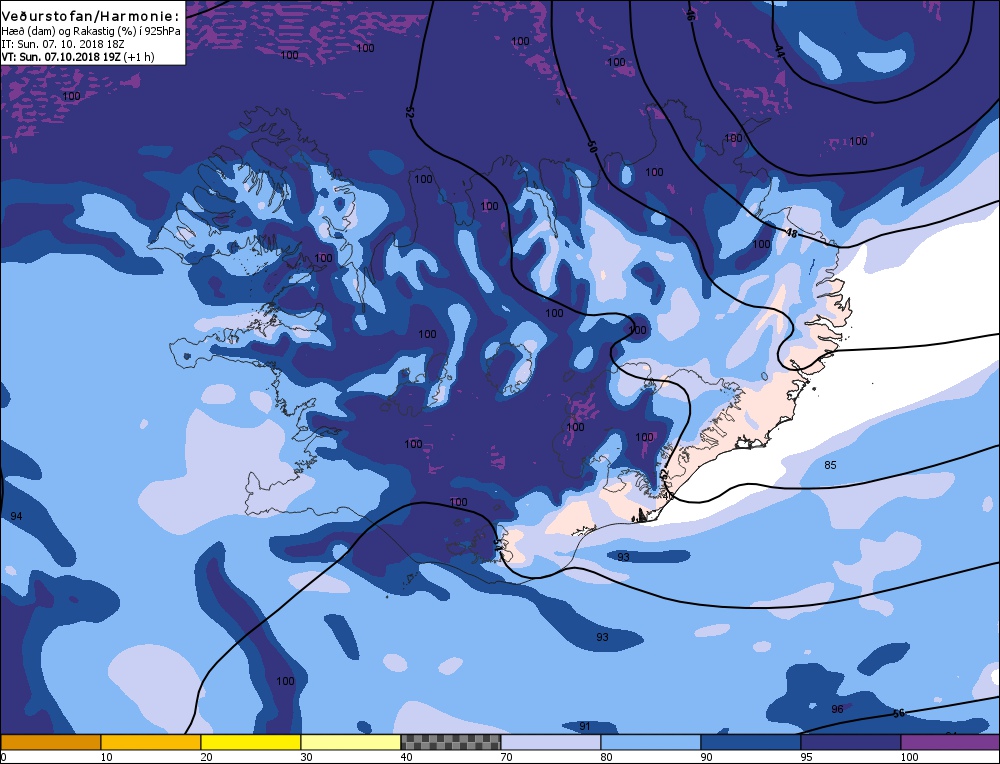Click the medium blue 90–95 legend swatch
Viewport: 1000px width, 764px height.
751,742
